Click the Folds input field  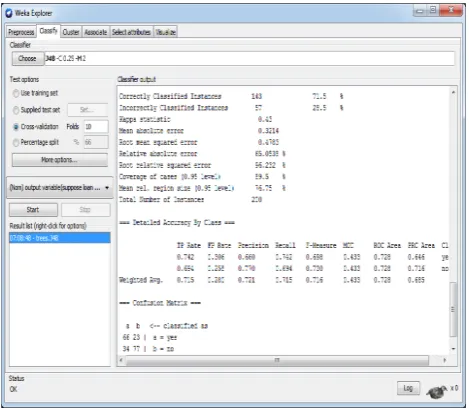click(x=96, y=127)
